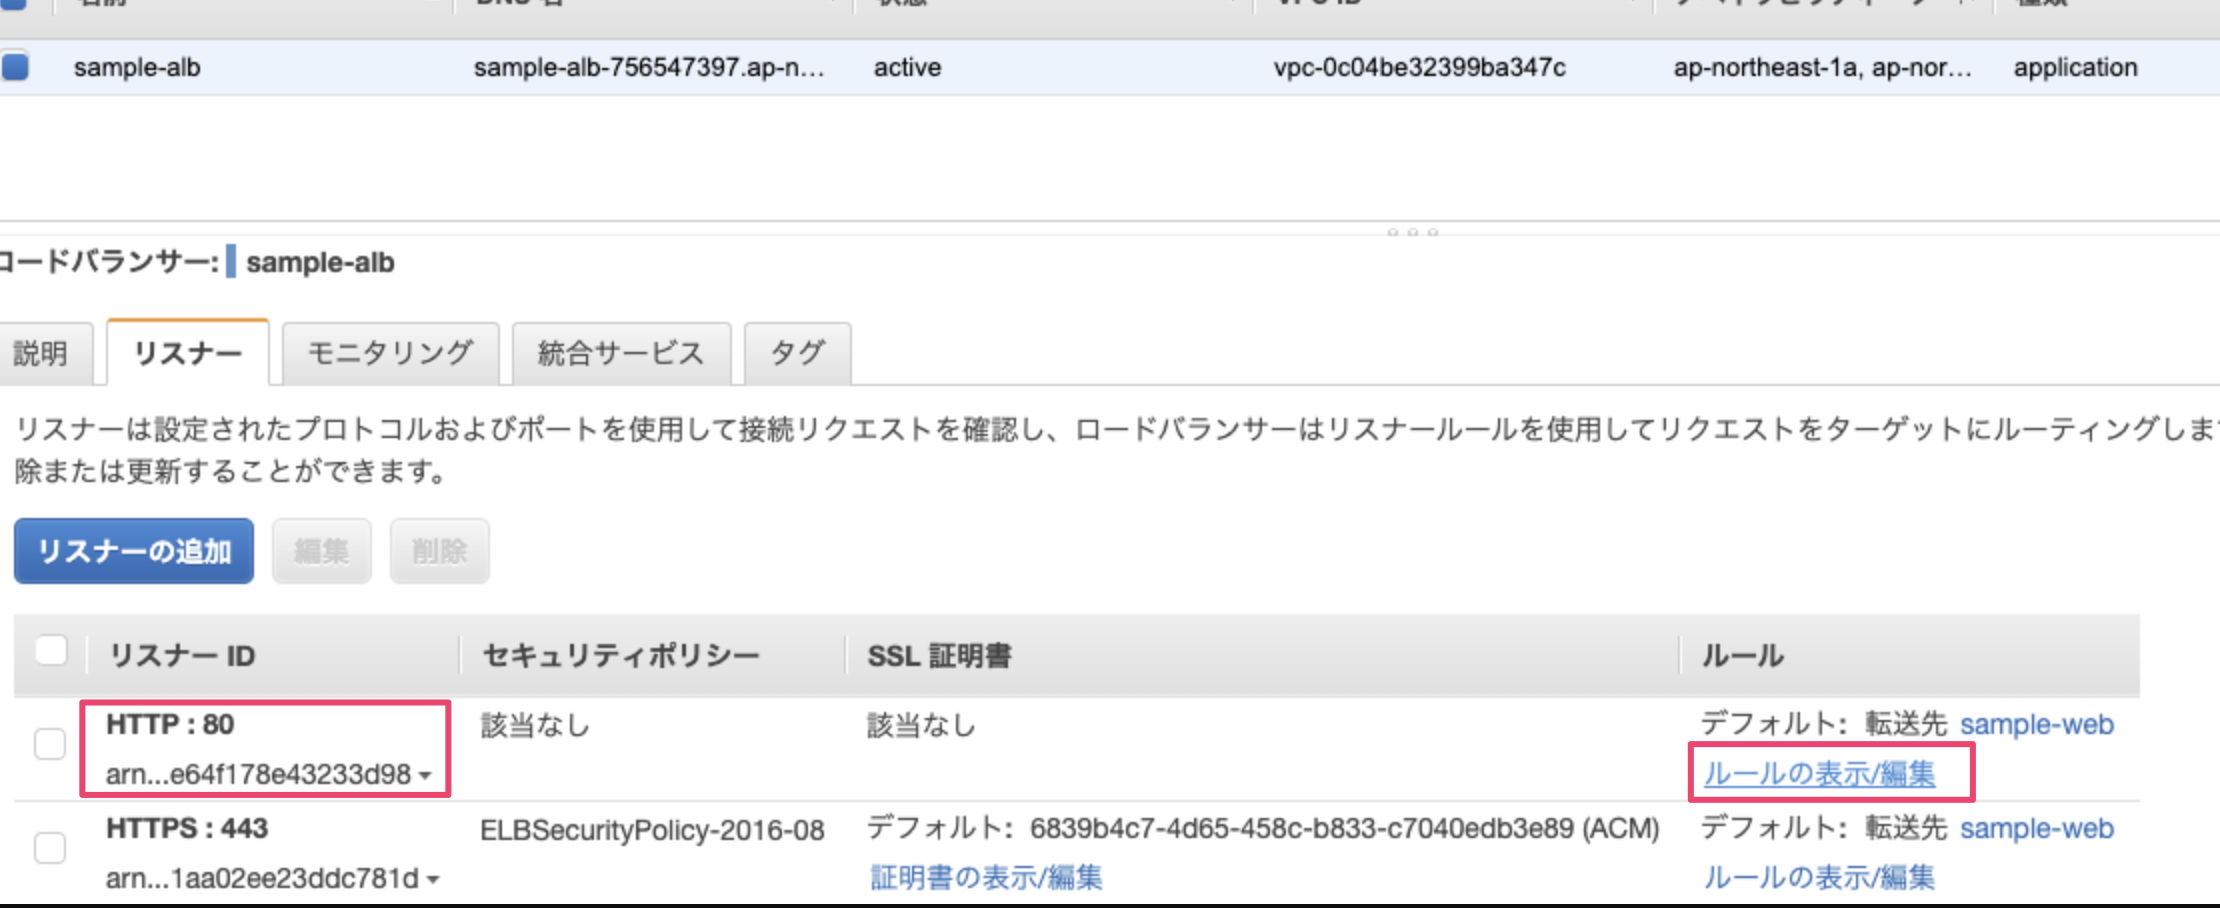
Task: Click the blue color marker beside sample-alb title
Action: [x=231, y=262]
